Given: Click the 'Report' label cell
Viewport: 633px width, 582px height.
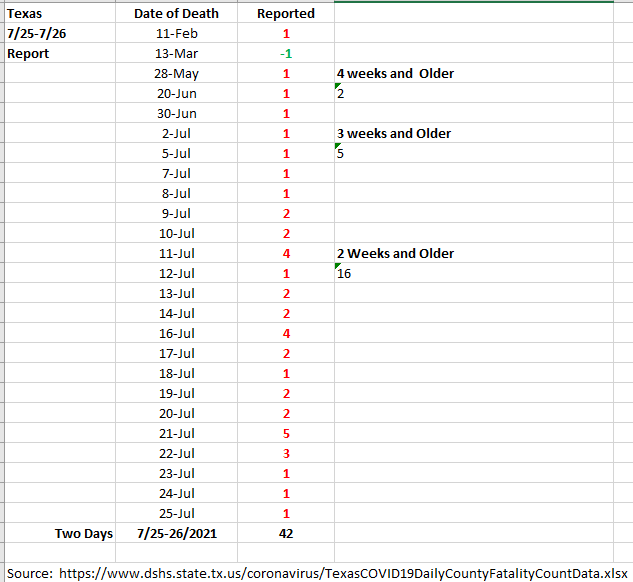Looking at the screenshot, I should tap(60, 53).
